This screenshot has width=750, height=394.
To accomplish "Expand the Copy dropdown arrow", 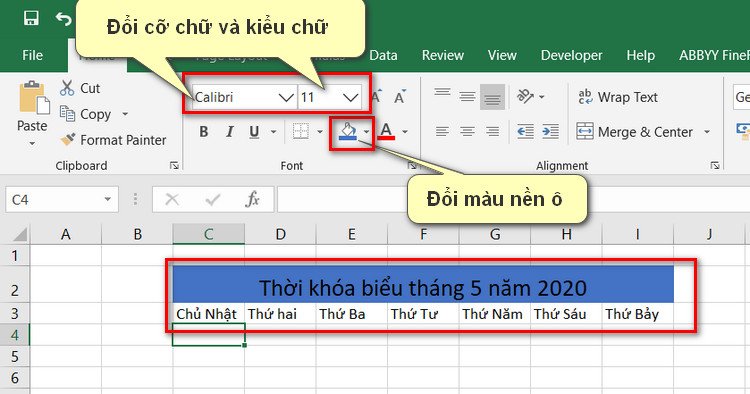I will pos(125,114).
